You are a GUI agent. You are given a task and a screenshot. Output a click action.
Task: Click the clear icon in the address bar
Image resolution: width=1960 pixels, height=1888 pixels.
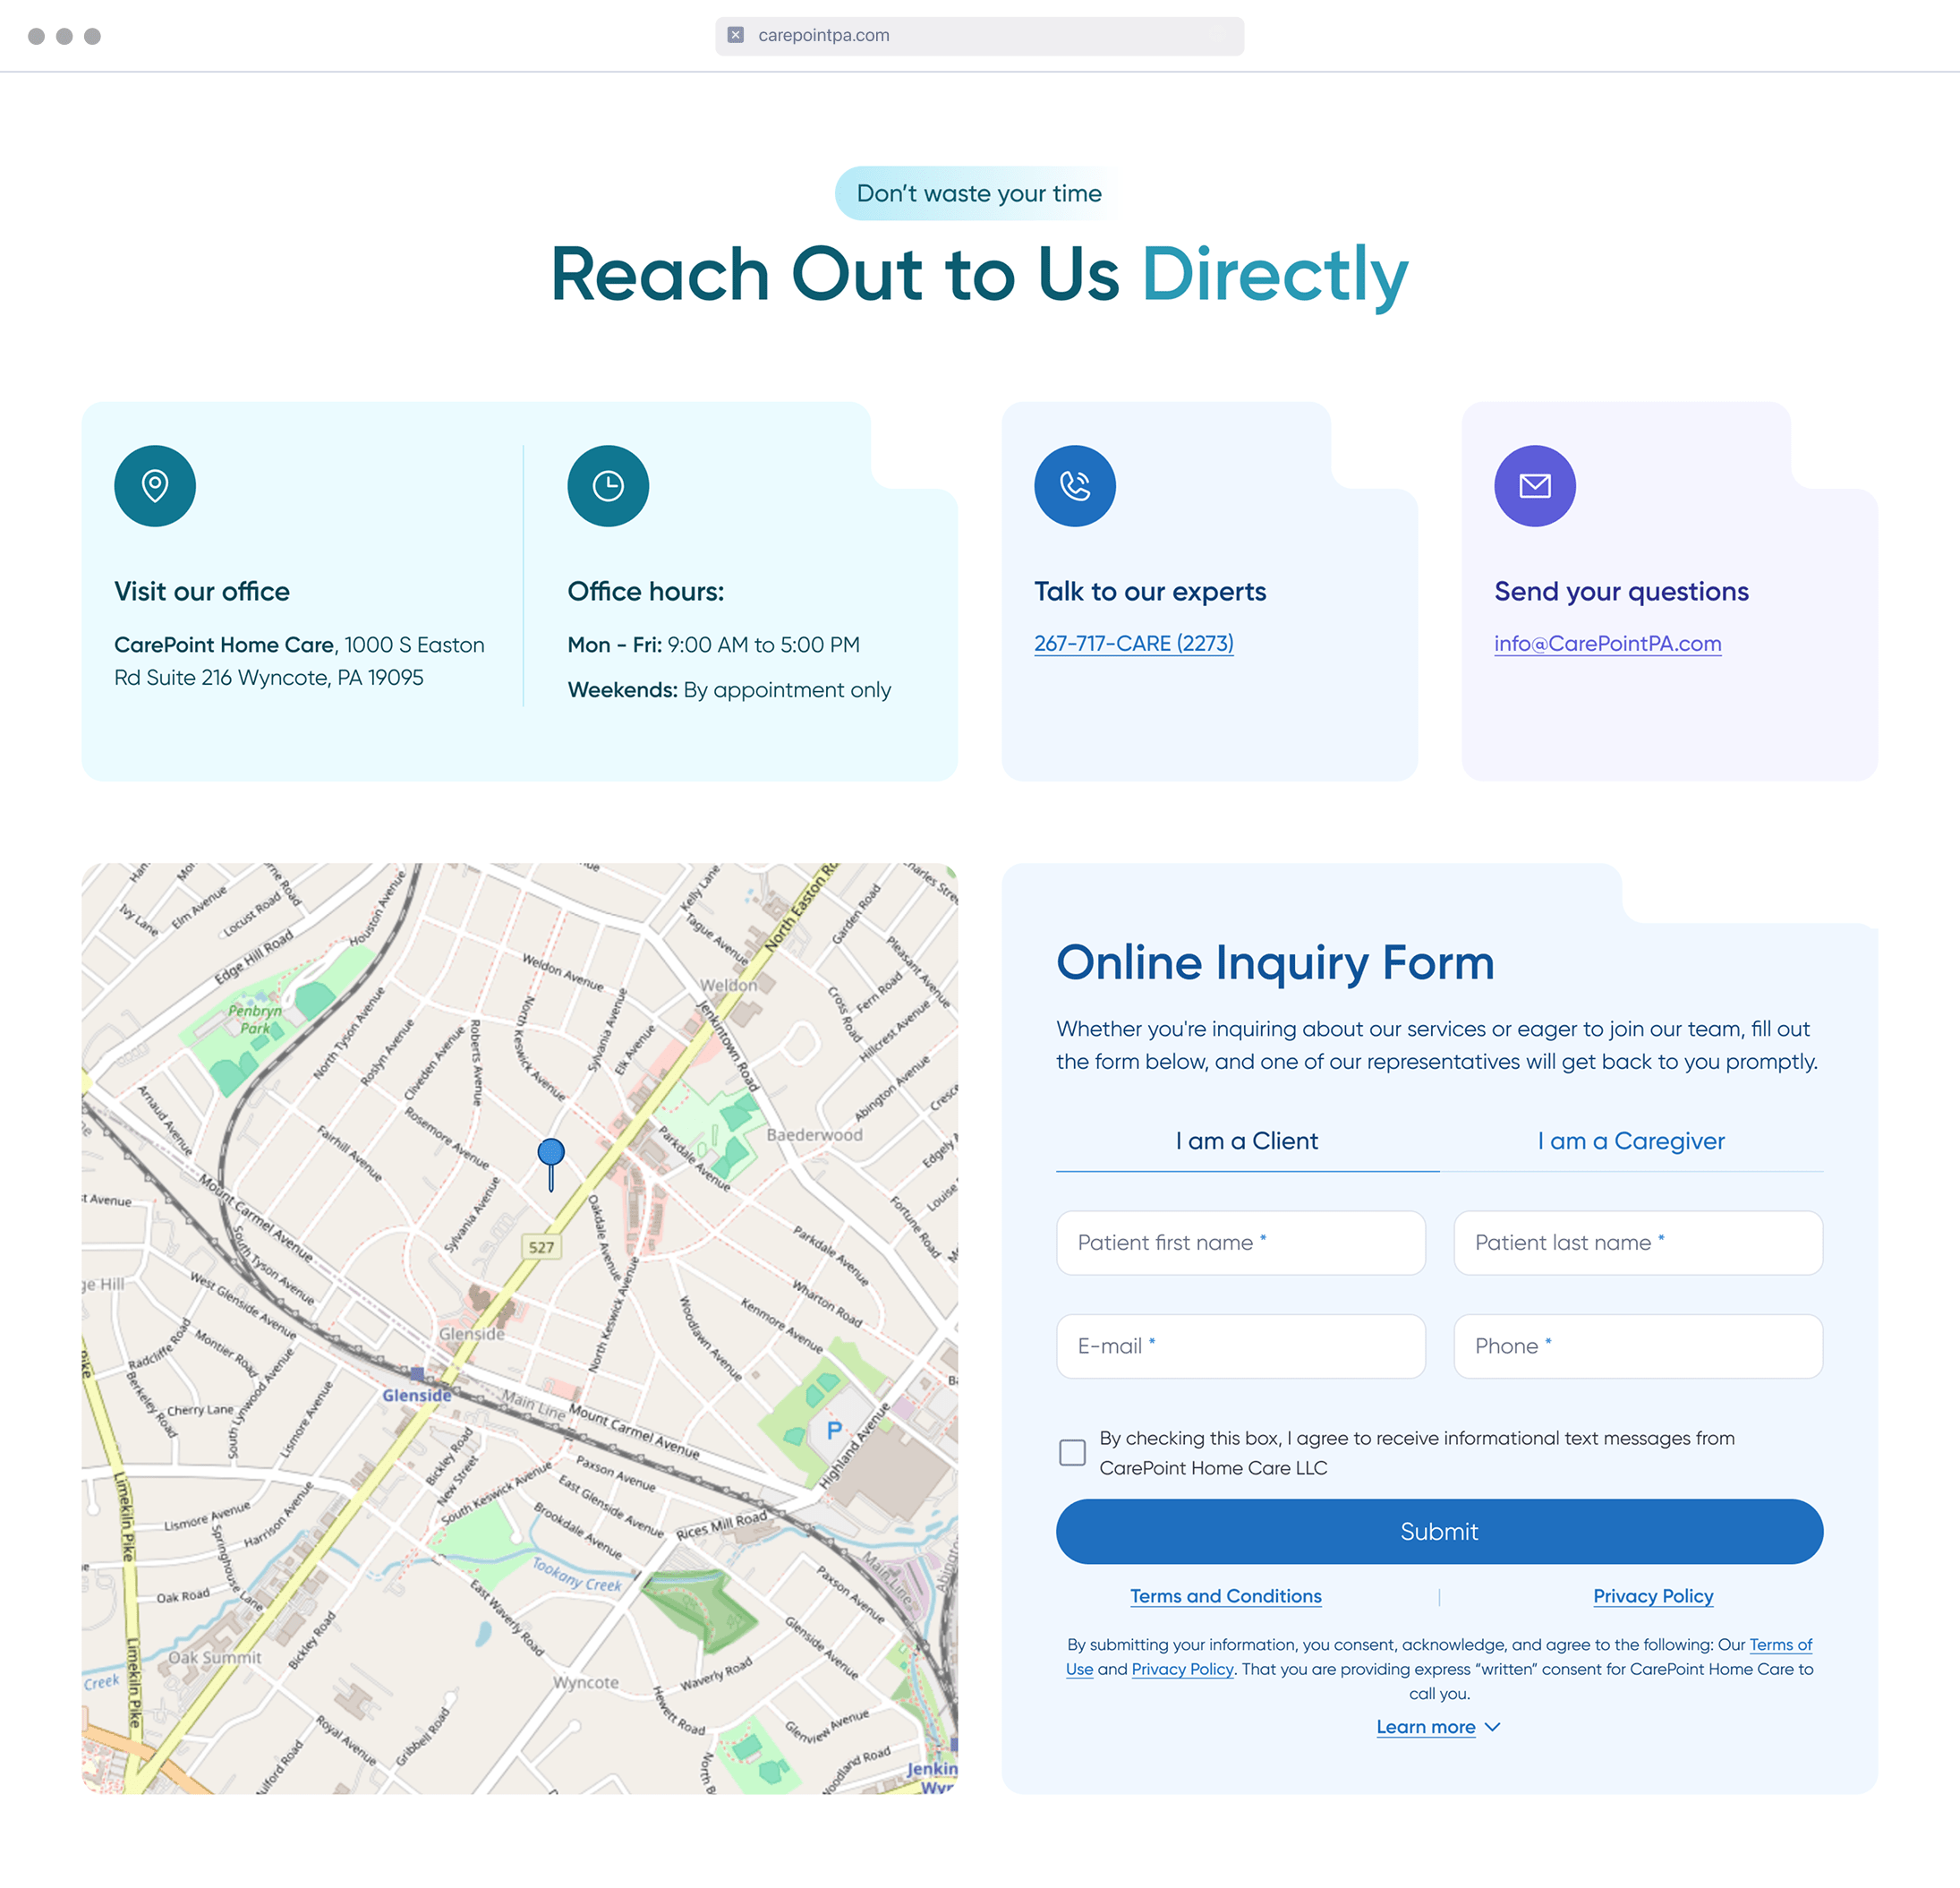[x=736, y=35]
